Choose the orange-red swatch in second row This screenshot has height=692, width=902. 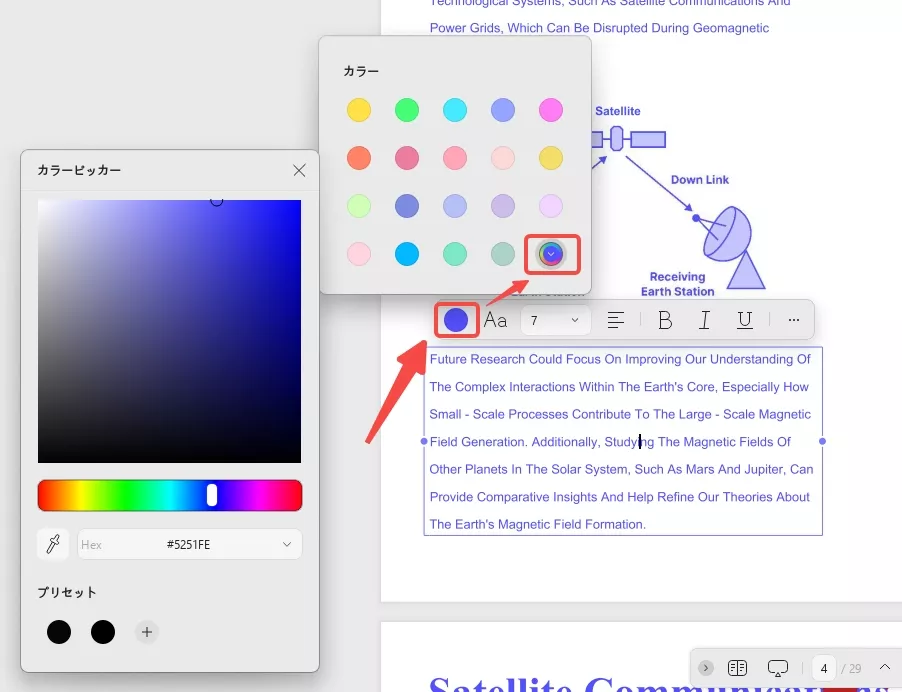click(359, 158)
